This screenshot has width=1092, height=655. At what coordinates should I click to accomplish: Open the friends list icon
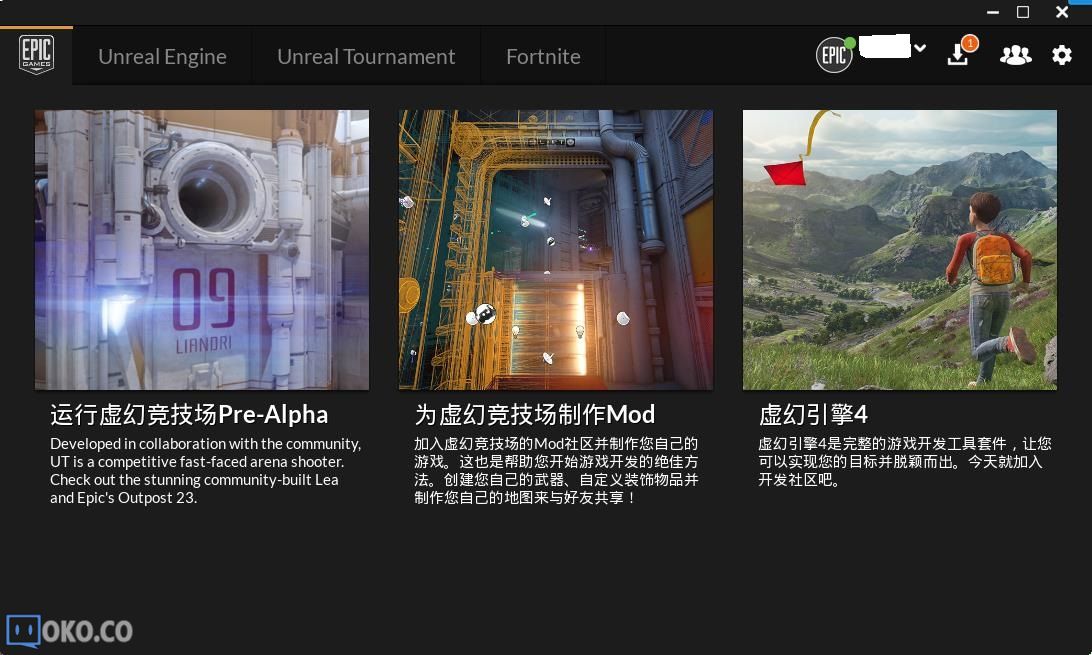(x=1015, y=56)
